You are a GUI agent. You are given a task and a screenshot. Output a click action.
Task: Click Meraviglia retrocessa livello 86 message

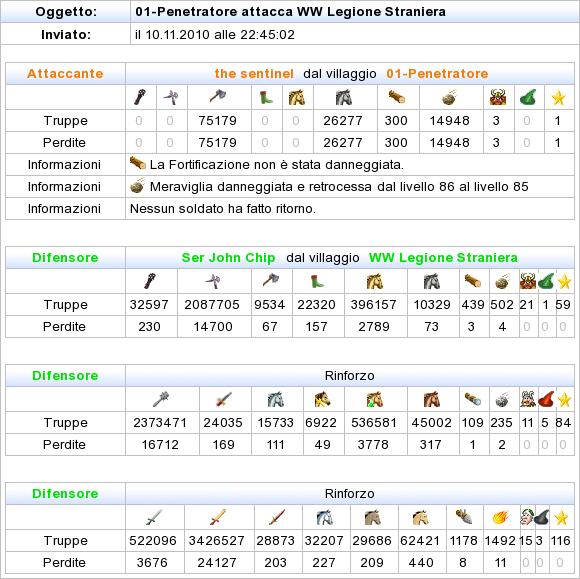point(339,187)
